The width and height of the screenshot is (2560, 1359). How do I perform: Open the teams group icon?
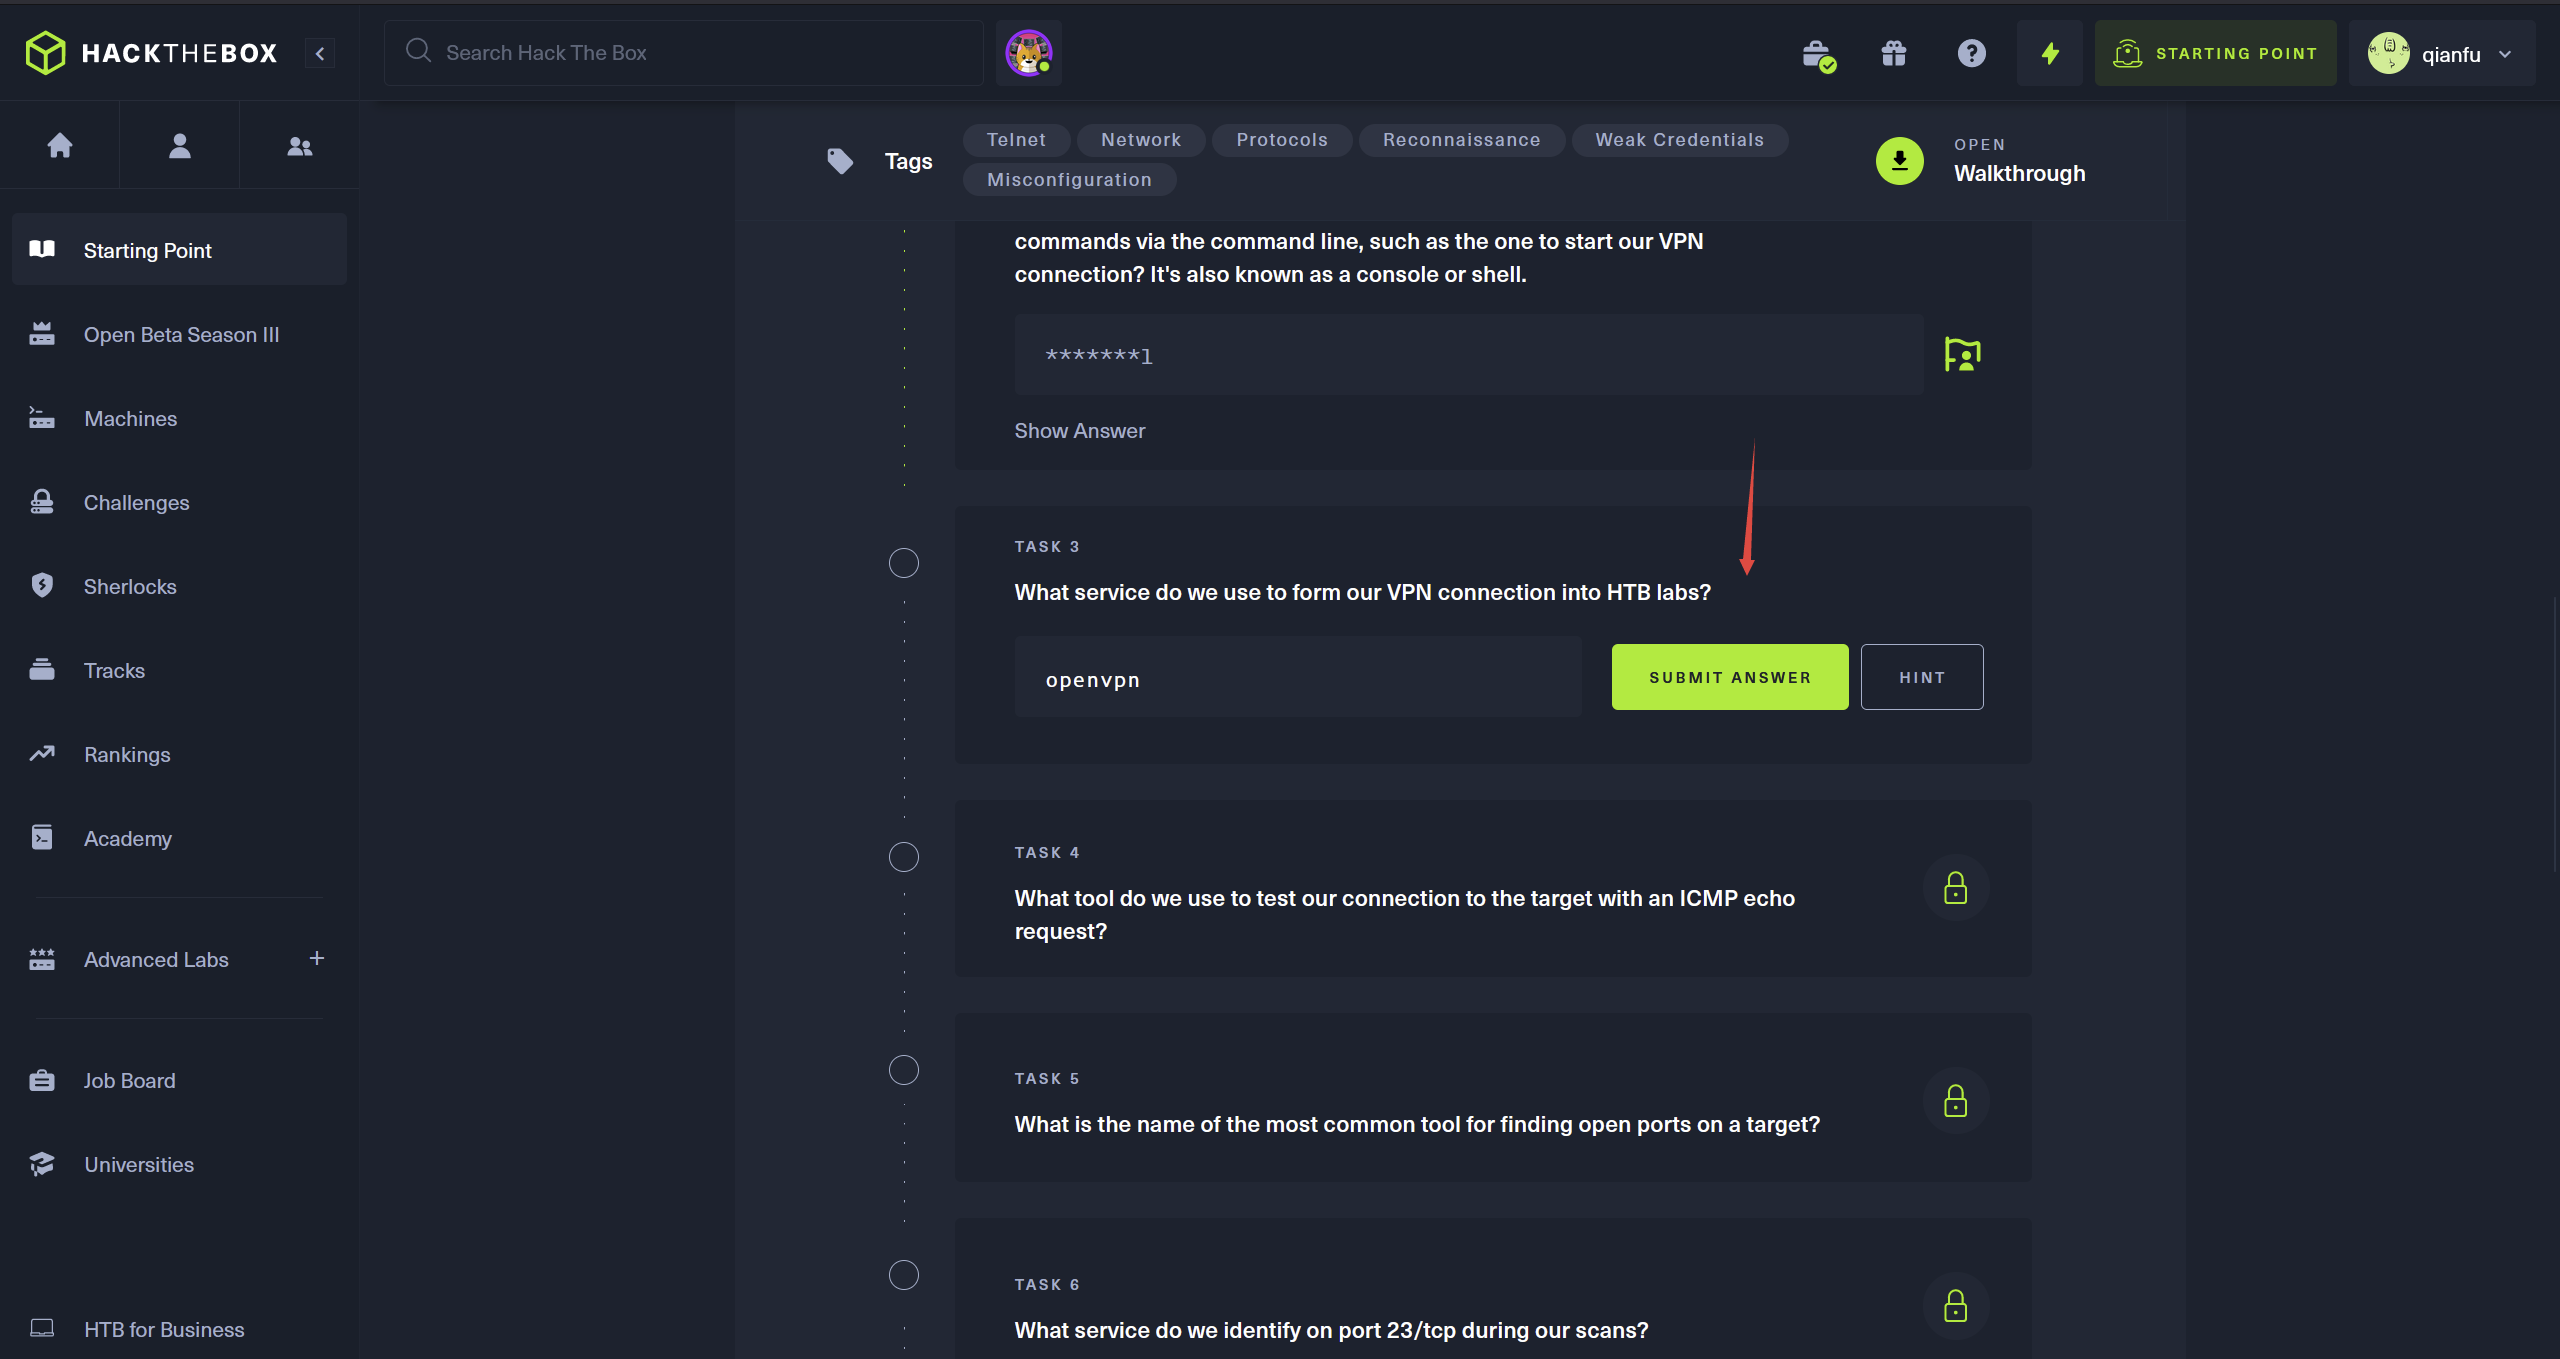point(299,146)
